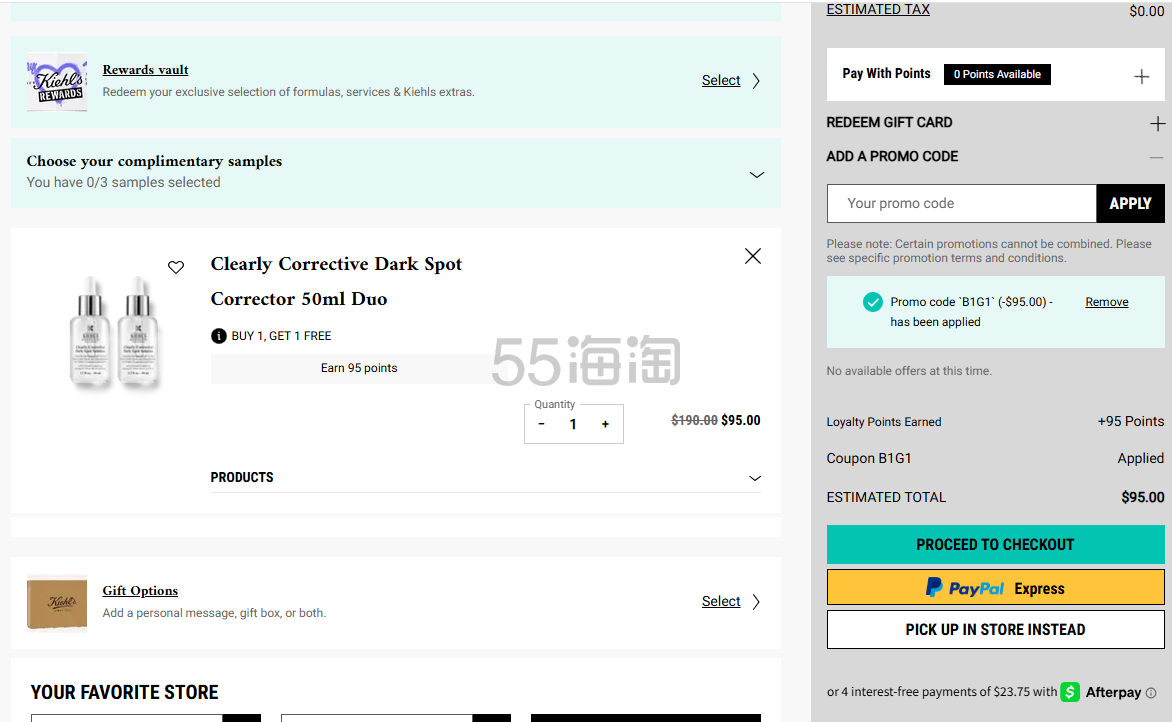Open Clearly Corrective Dark Spot Corrector title
This screenshot has width=1172, height=722.
336,281
